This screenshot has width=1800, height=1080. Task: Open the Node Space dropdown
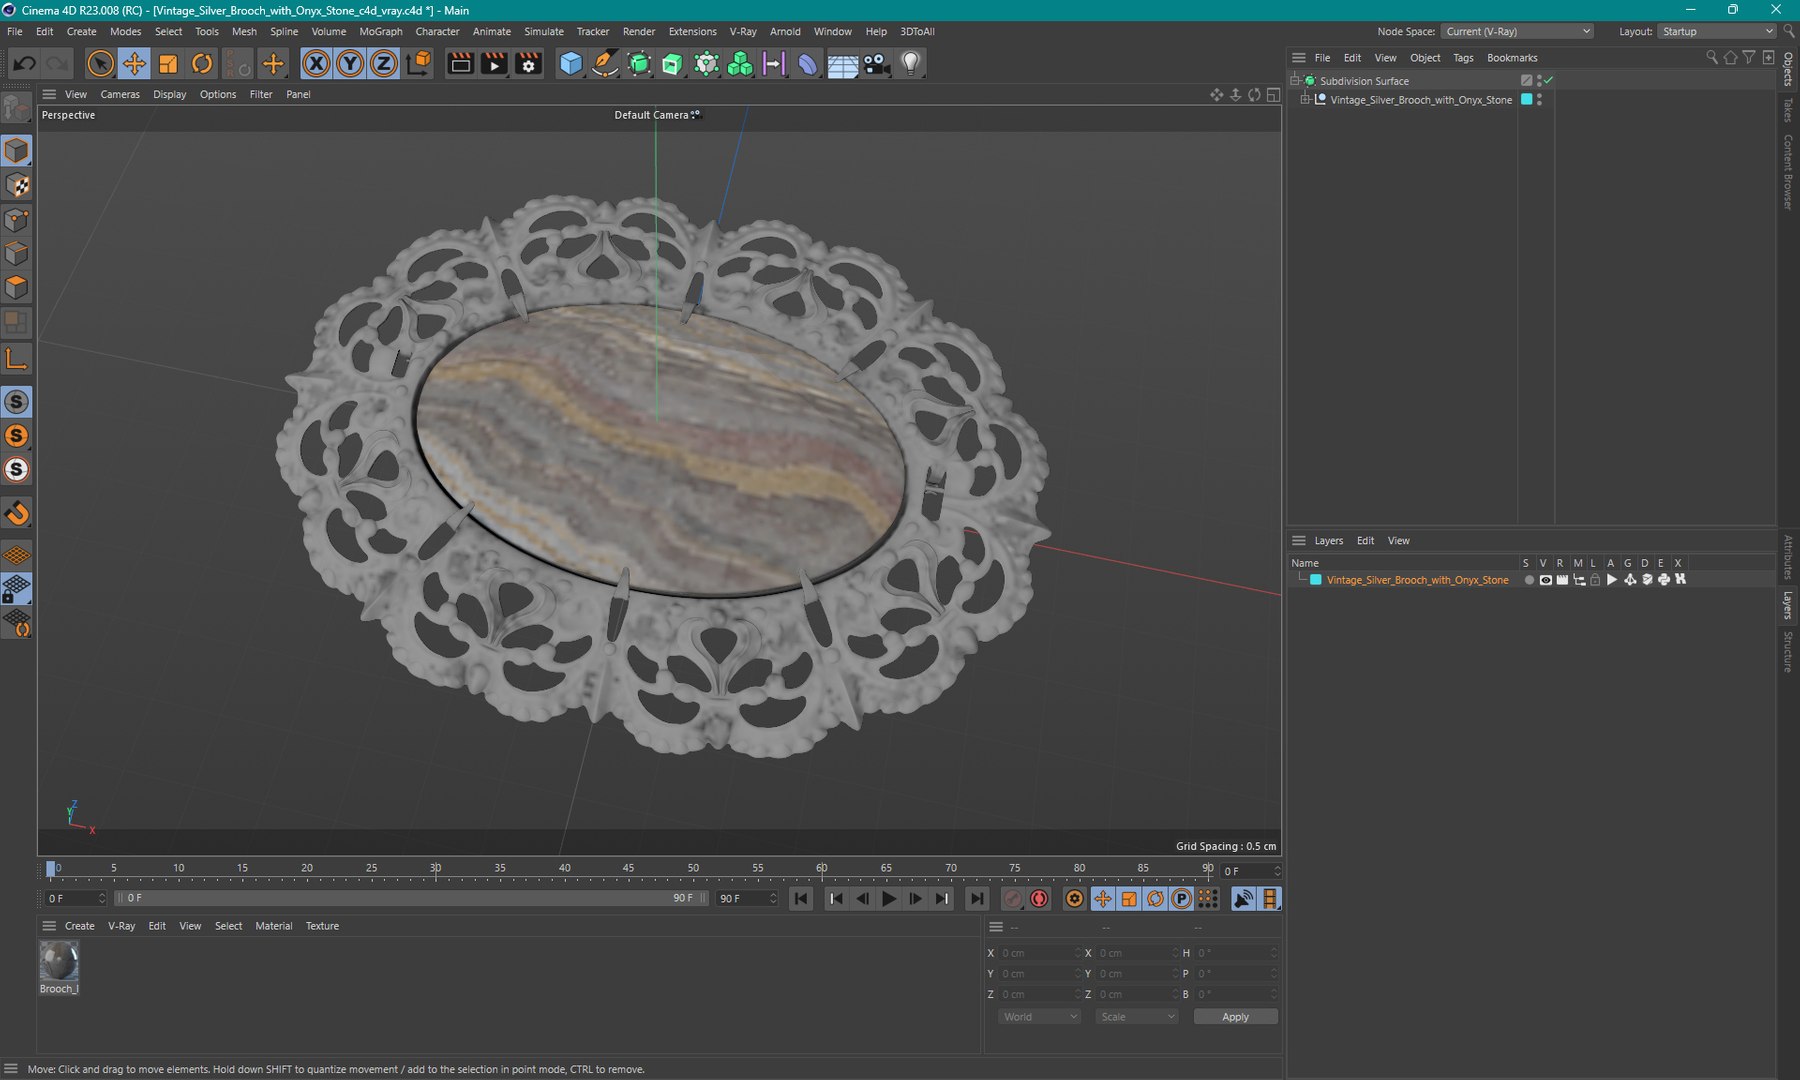[x=1517, y=31]
